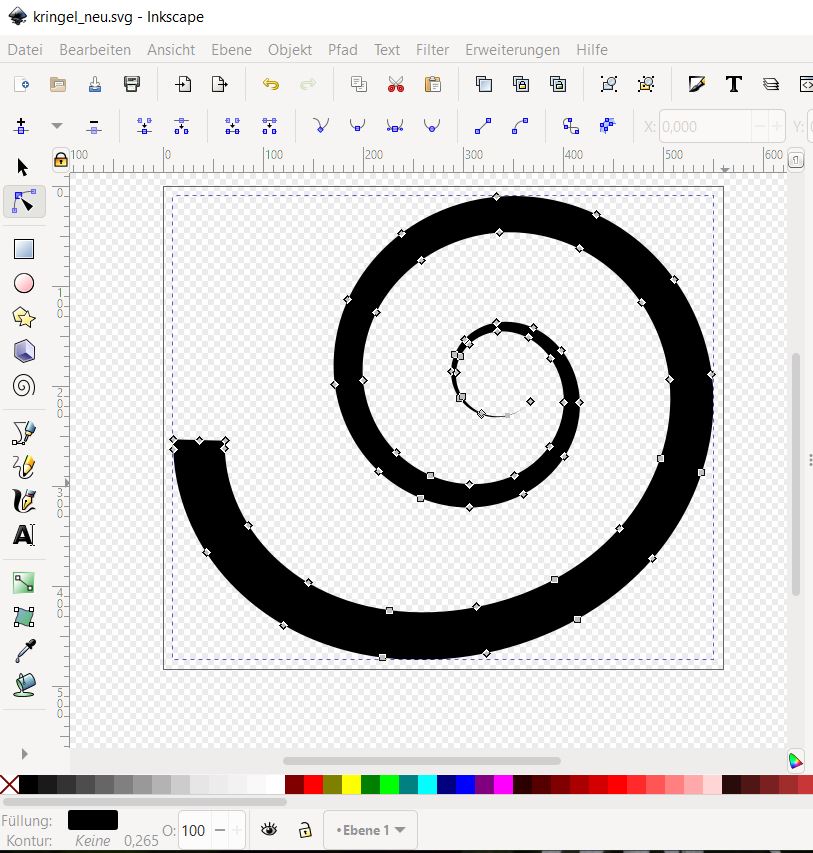This screenshot has height=853, width=813.
Task: Click the yellow swatch in the palette
Action: click(351, 786)
